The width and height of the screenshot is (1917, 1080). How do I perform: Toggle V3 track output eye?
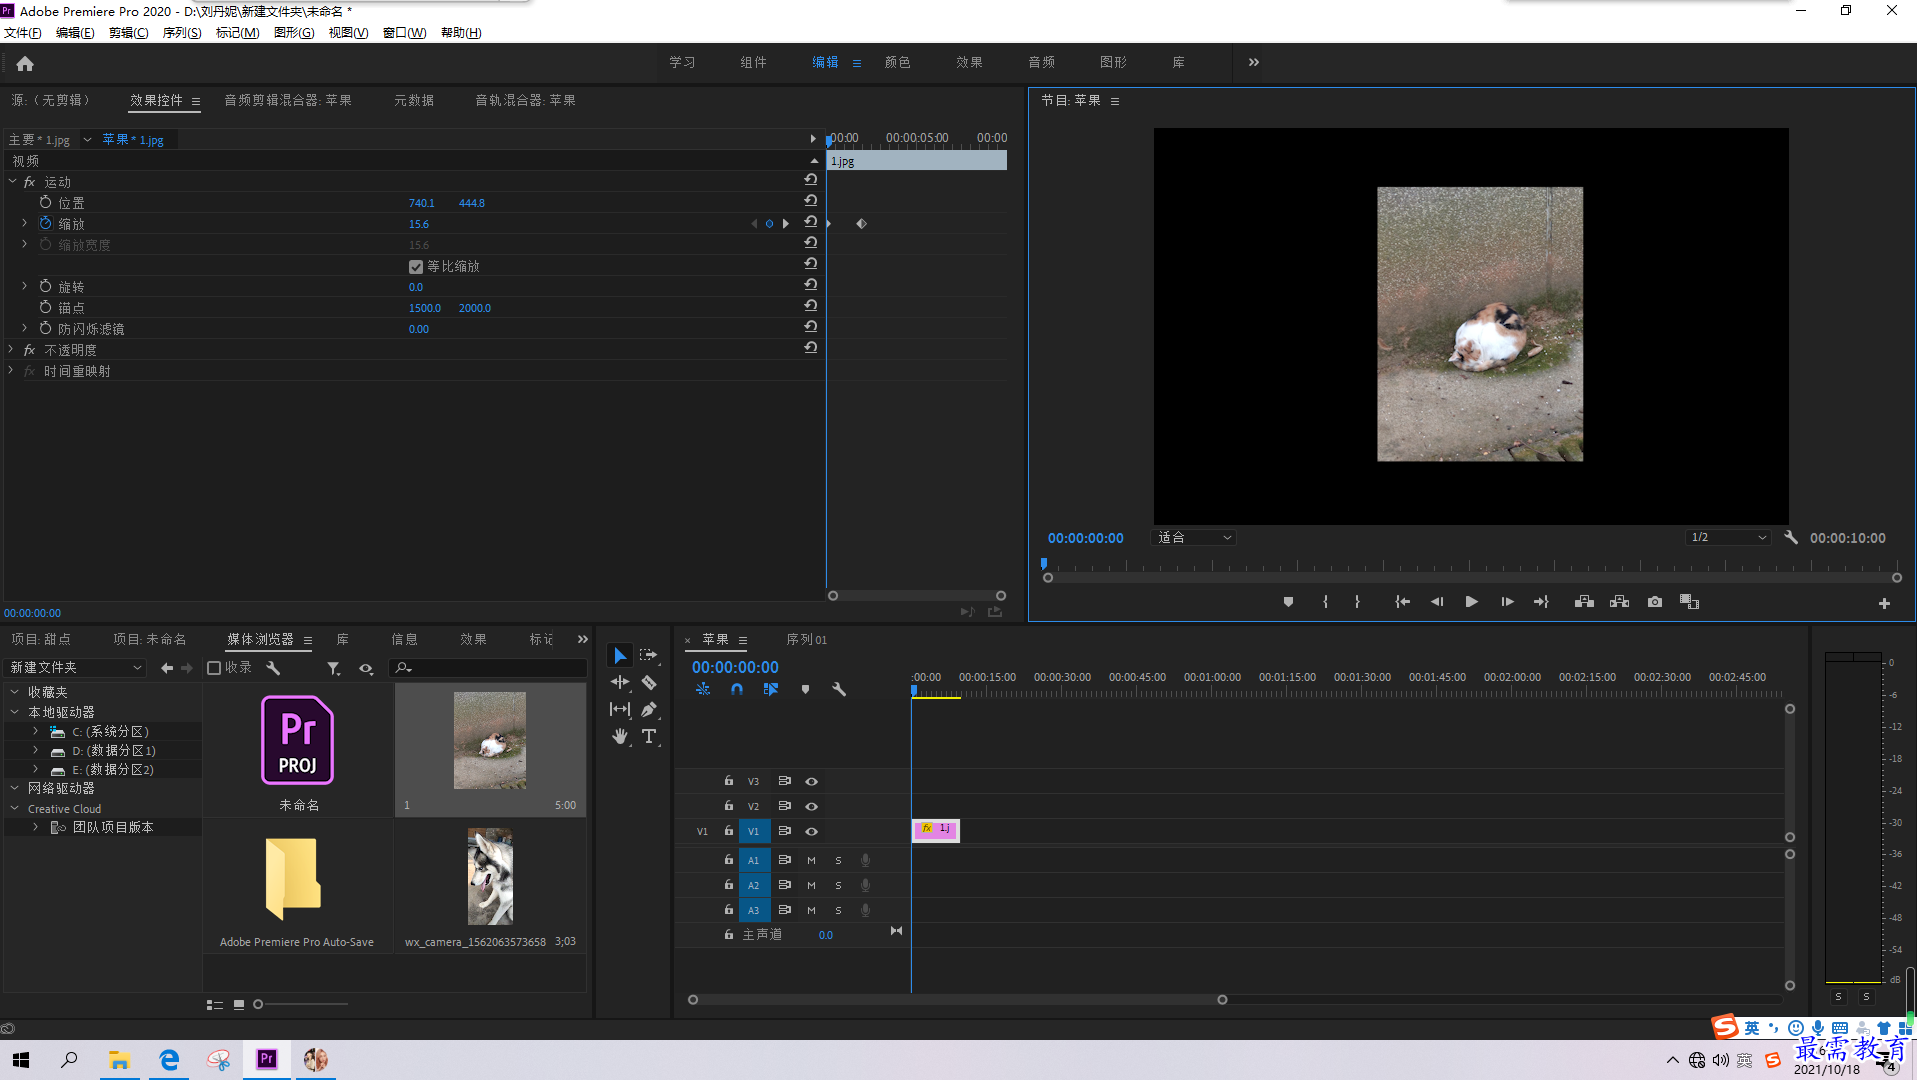point(811,781)
